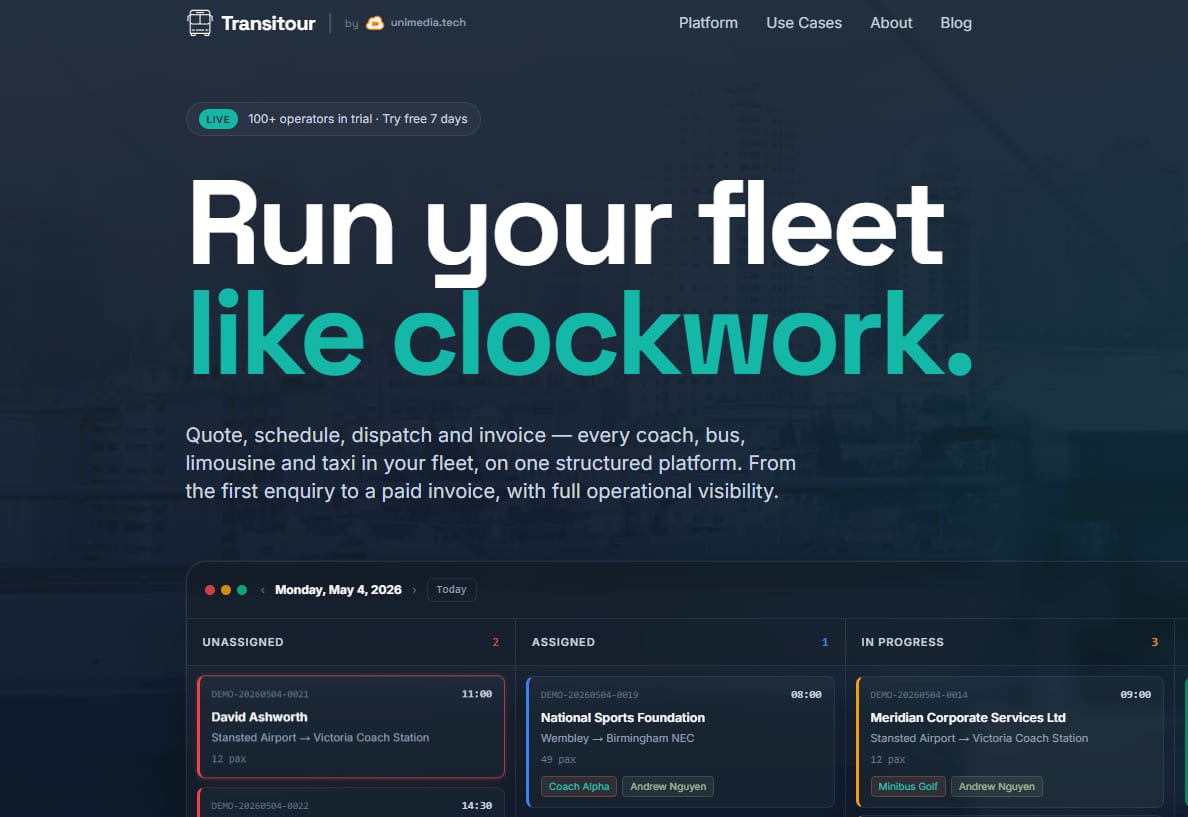Click the Today button
Screen dimensions: 1188x817
coord(452,590)
